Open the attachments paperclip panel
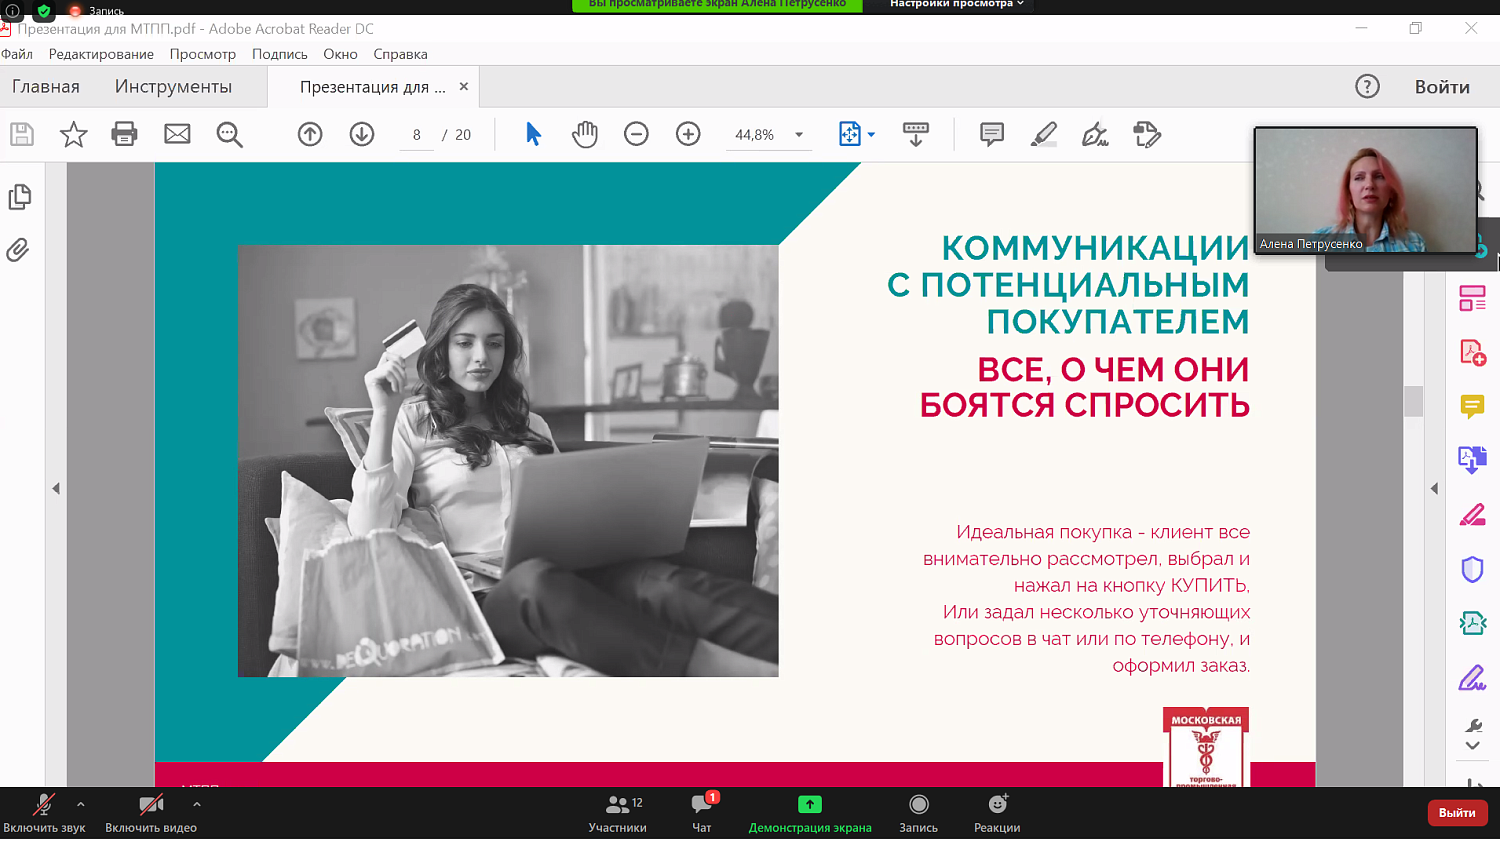The width and height of the screenshot is (1500, 842). pyautogui.click(x=18, y=250)
